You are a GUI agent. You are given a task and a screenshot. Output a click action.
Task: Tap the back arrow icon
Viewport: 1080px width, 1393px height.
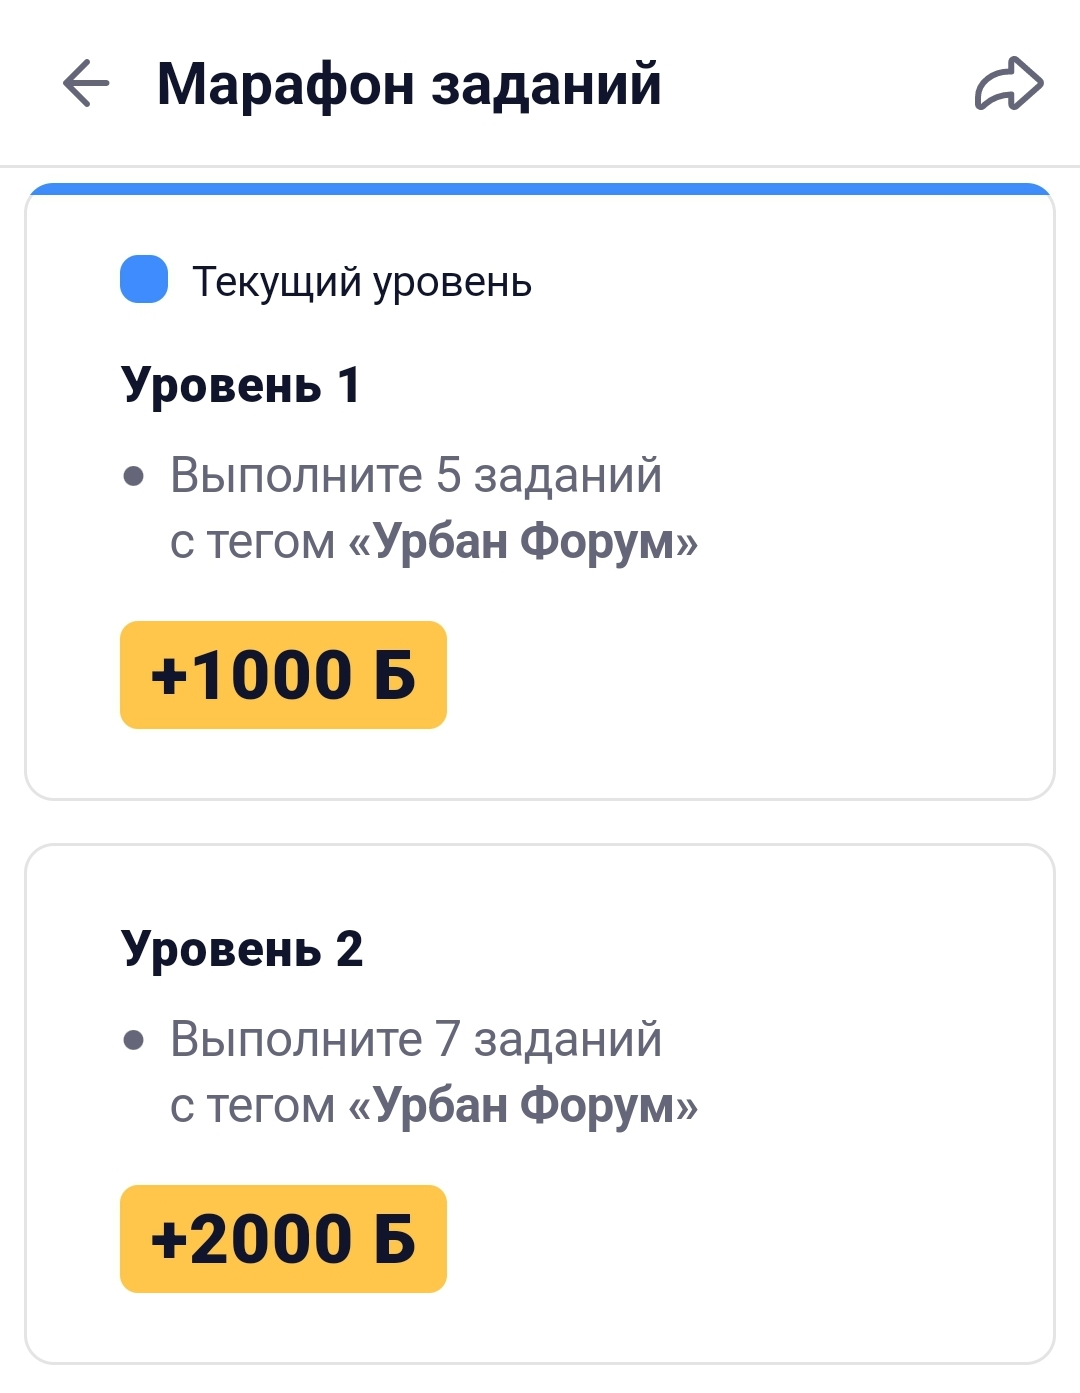[x=86, y=82]
